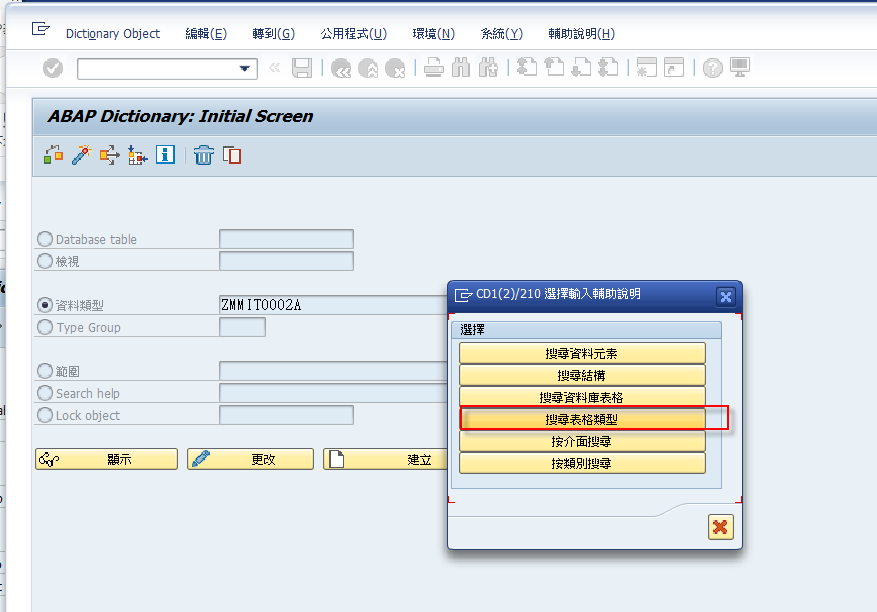Click the 搜尋表格類型 button in the dialog
877x612 pixels.
(x=581, y=418)
